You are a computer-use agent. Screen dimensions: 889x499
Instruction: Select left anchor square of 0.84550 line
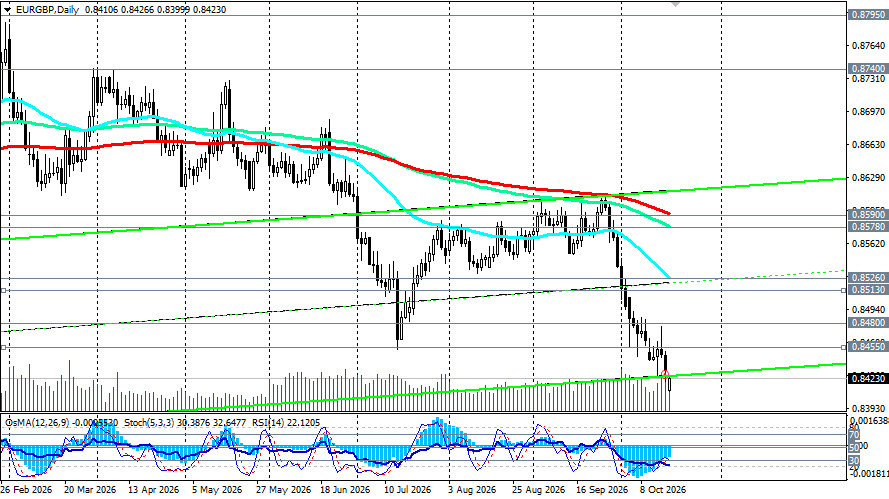pos(3,347)
